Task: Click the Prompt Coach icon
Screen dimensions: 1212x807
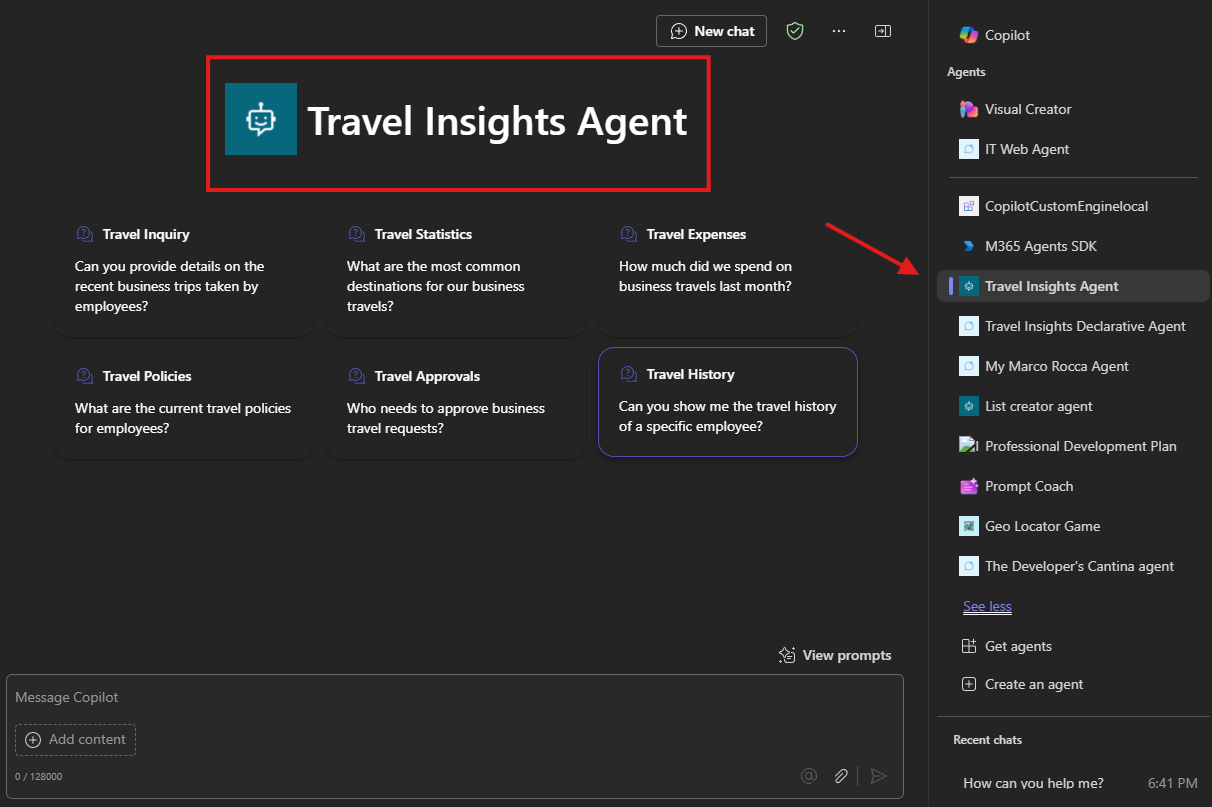Action: 968,486
